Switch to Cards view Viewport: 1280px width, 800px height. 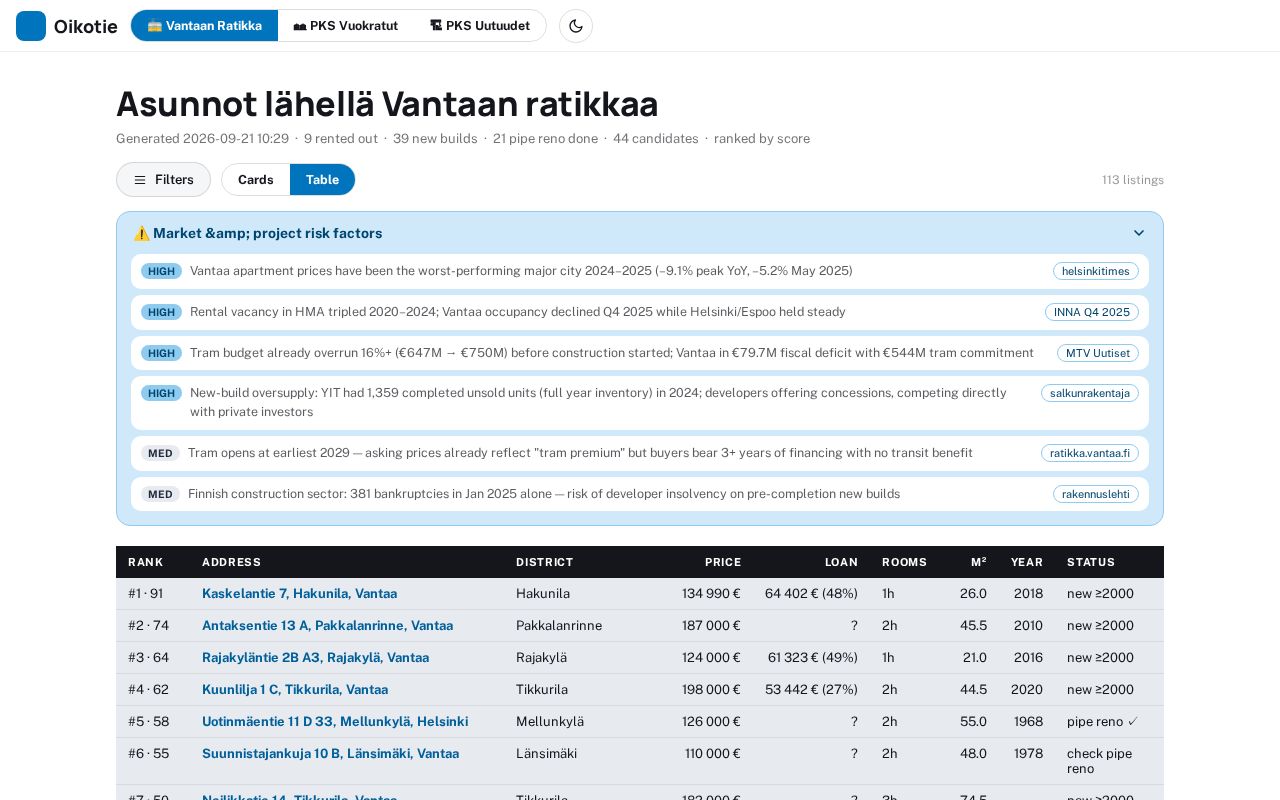point(256,180)
